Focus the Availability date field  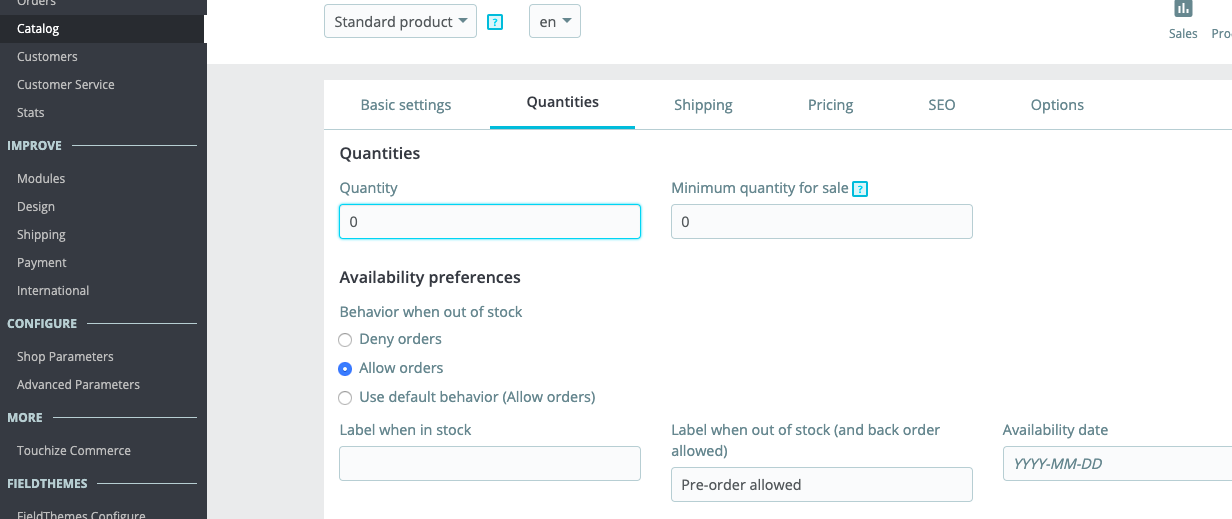click(1117, 463)
